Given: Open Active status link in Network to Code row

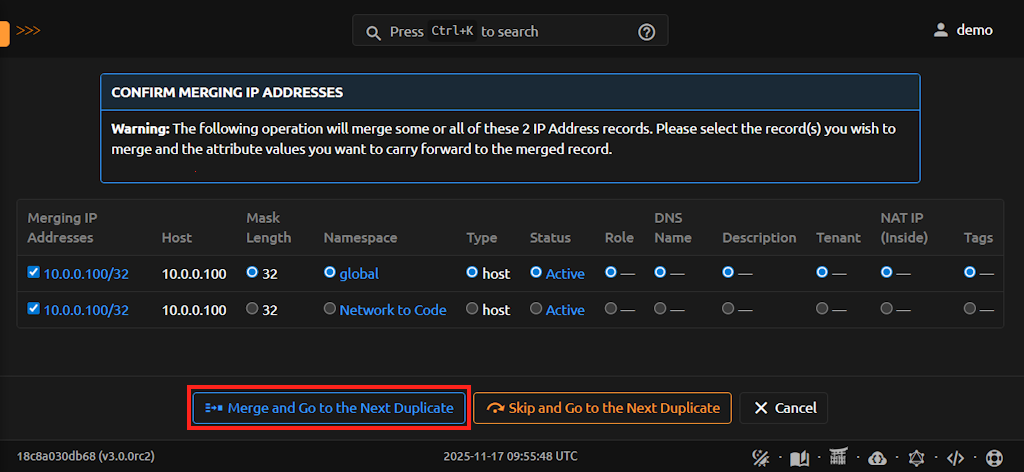Looking at the screenshot, I should [565, 310].
